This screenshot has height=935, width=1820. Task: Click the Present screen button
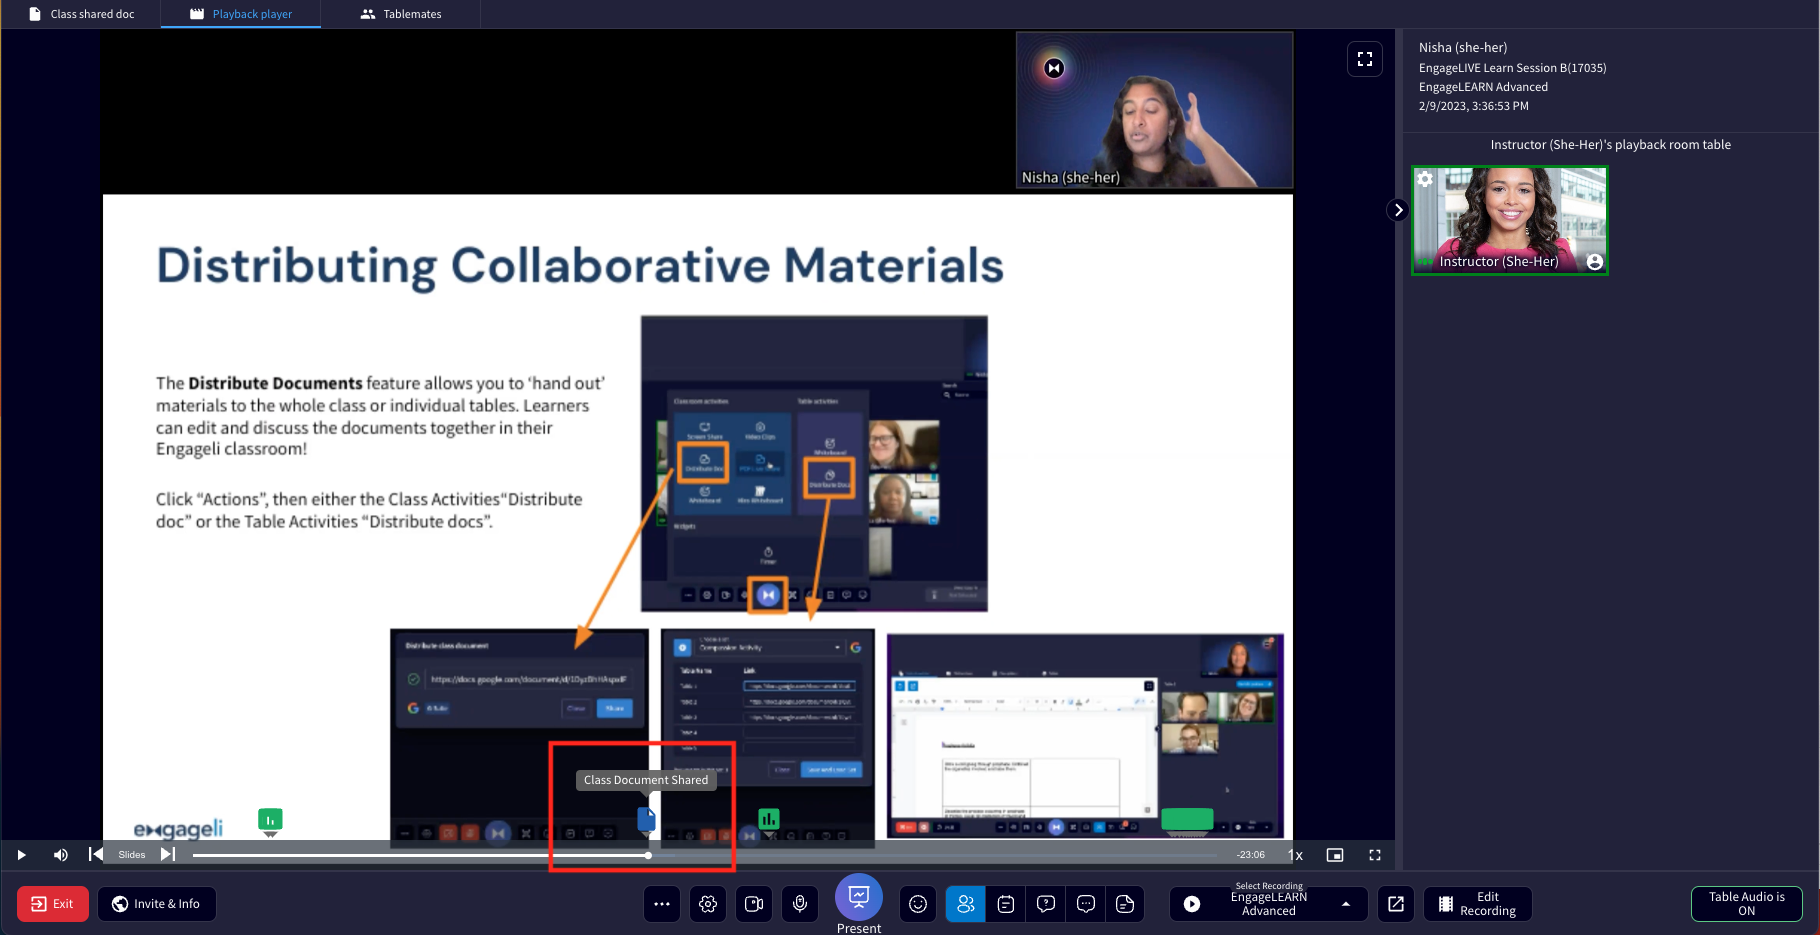pyautogui.click(x=859, y=898)
